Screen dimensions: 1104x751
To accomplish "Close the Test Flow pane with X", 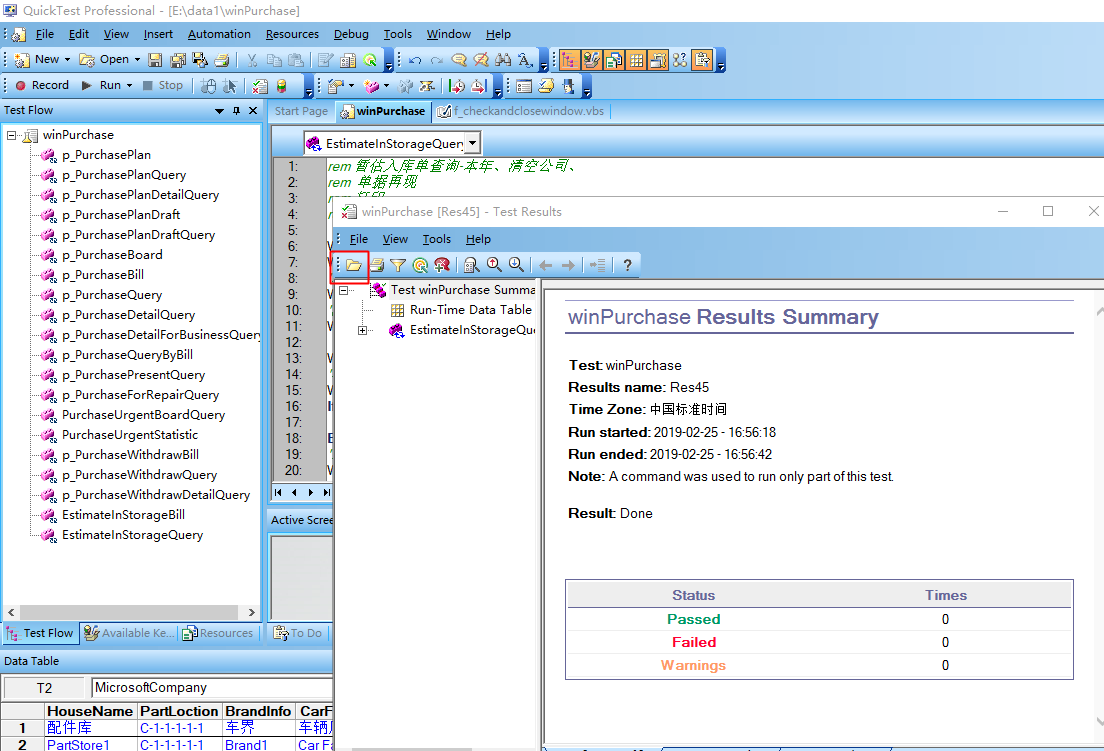I will [x=253, y=111].
